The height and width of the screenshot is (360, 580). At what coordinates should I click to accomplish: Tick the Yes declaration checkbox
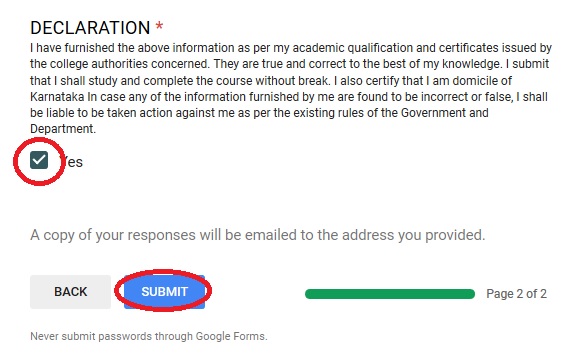(39, 160)
